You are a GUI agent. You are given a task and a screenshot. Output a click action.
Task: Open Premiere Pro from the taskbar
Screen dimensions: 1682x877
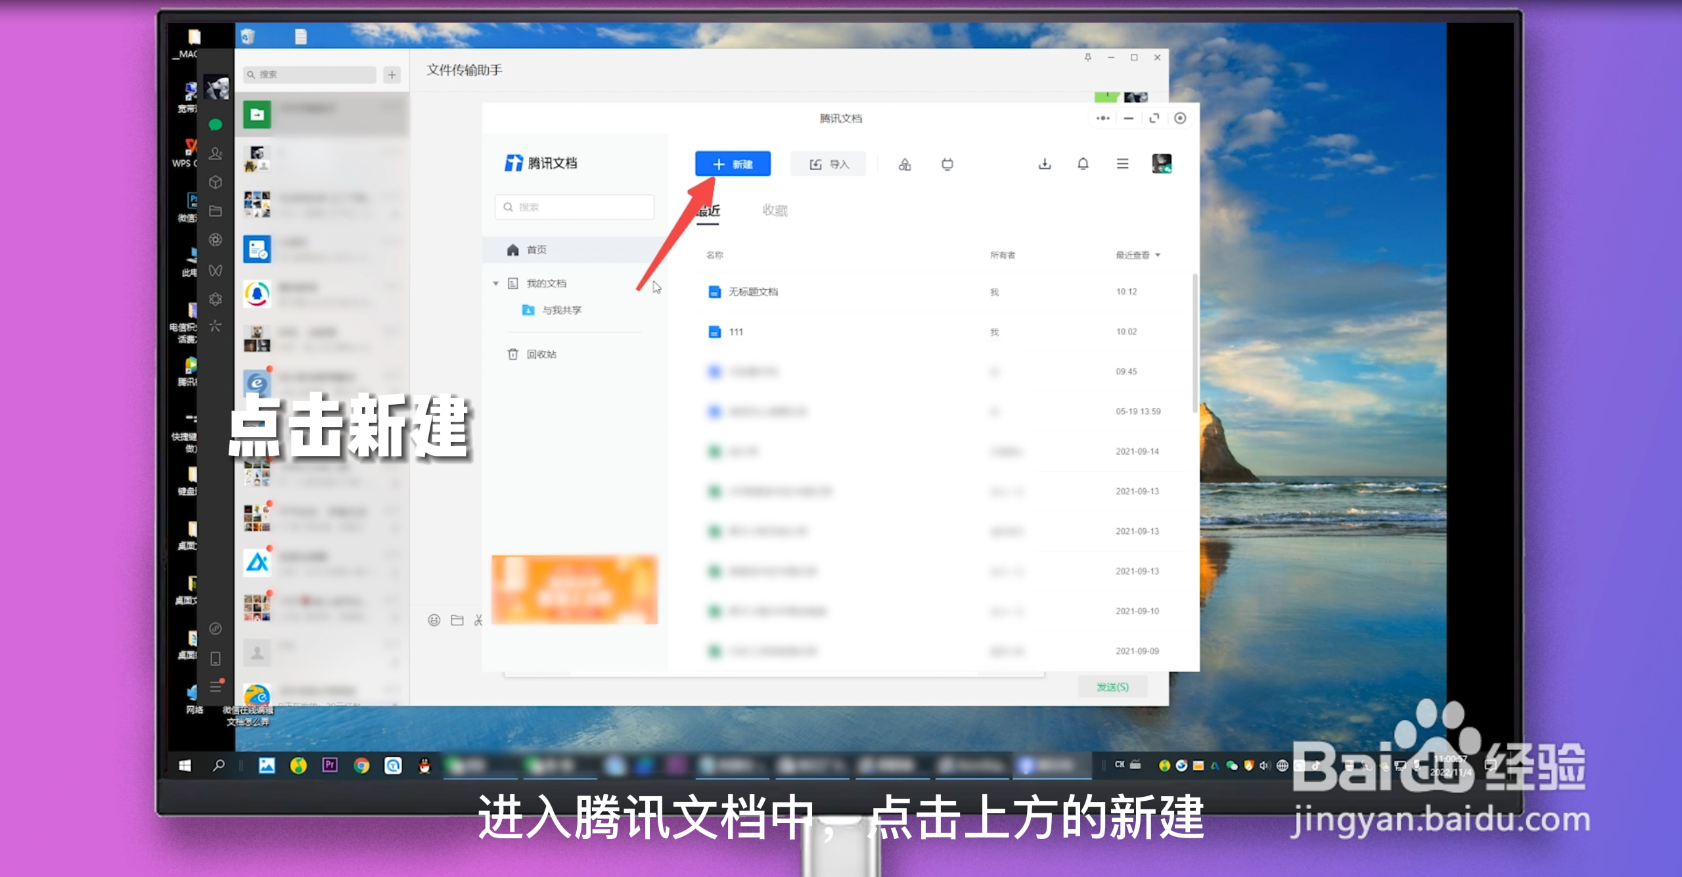tap(330, 765)
